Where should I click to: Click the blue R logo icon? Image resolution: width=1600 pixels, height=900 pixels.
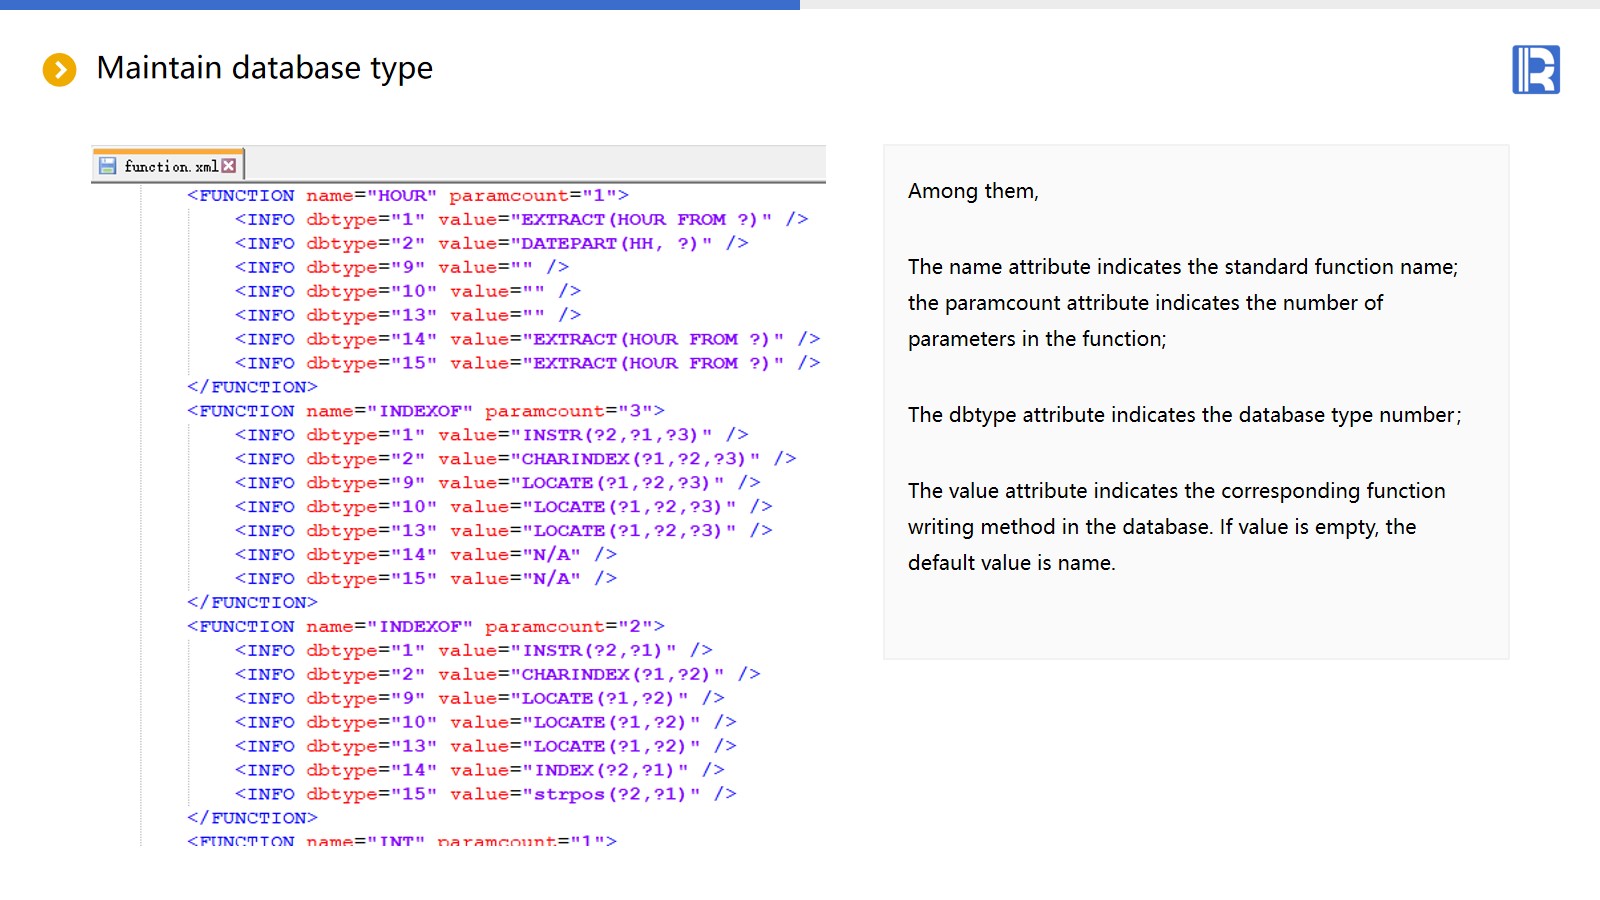click(1535, 70)
